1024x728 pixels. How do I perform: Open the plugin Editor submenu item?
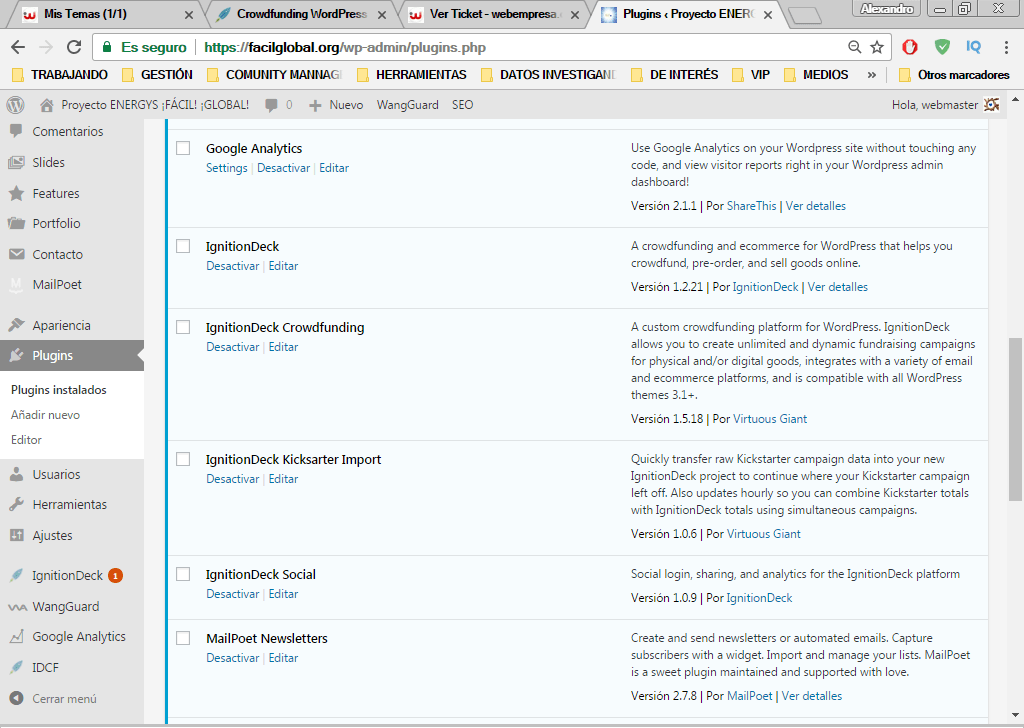[26, 440]
